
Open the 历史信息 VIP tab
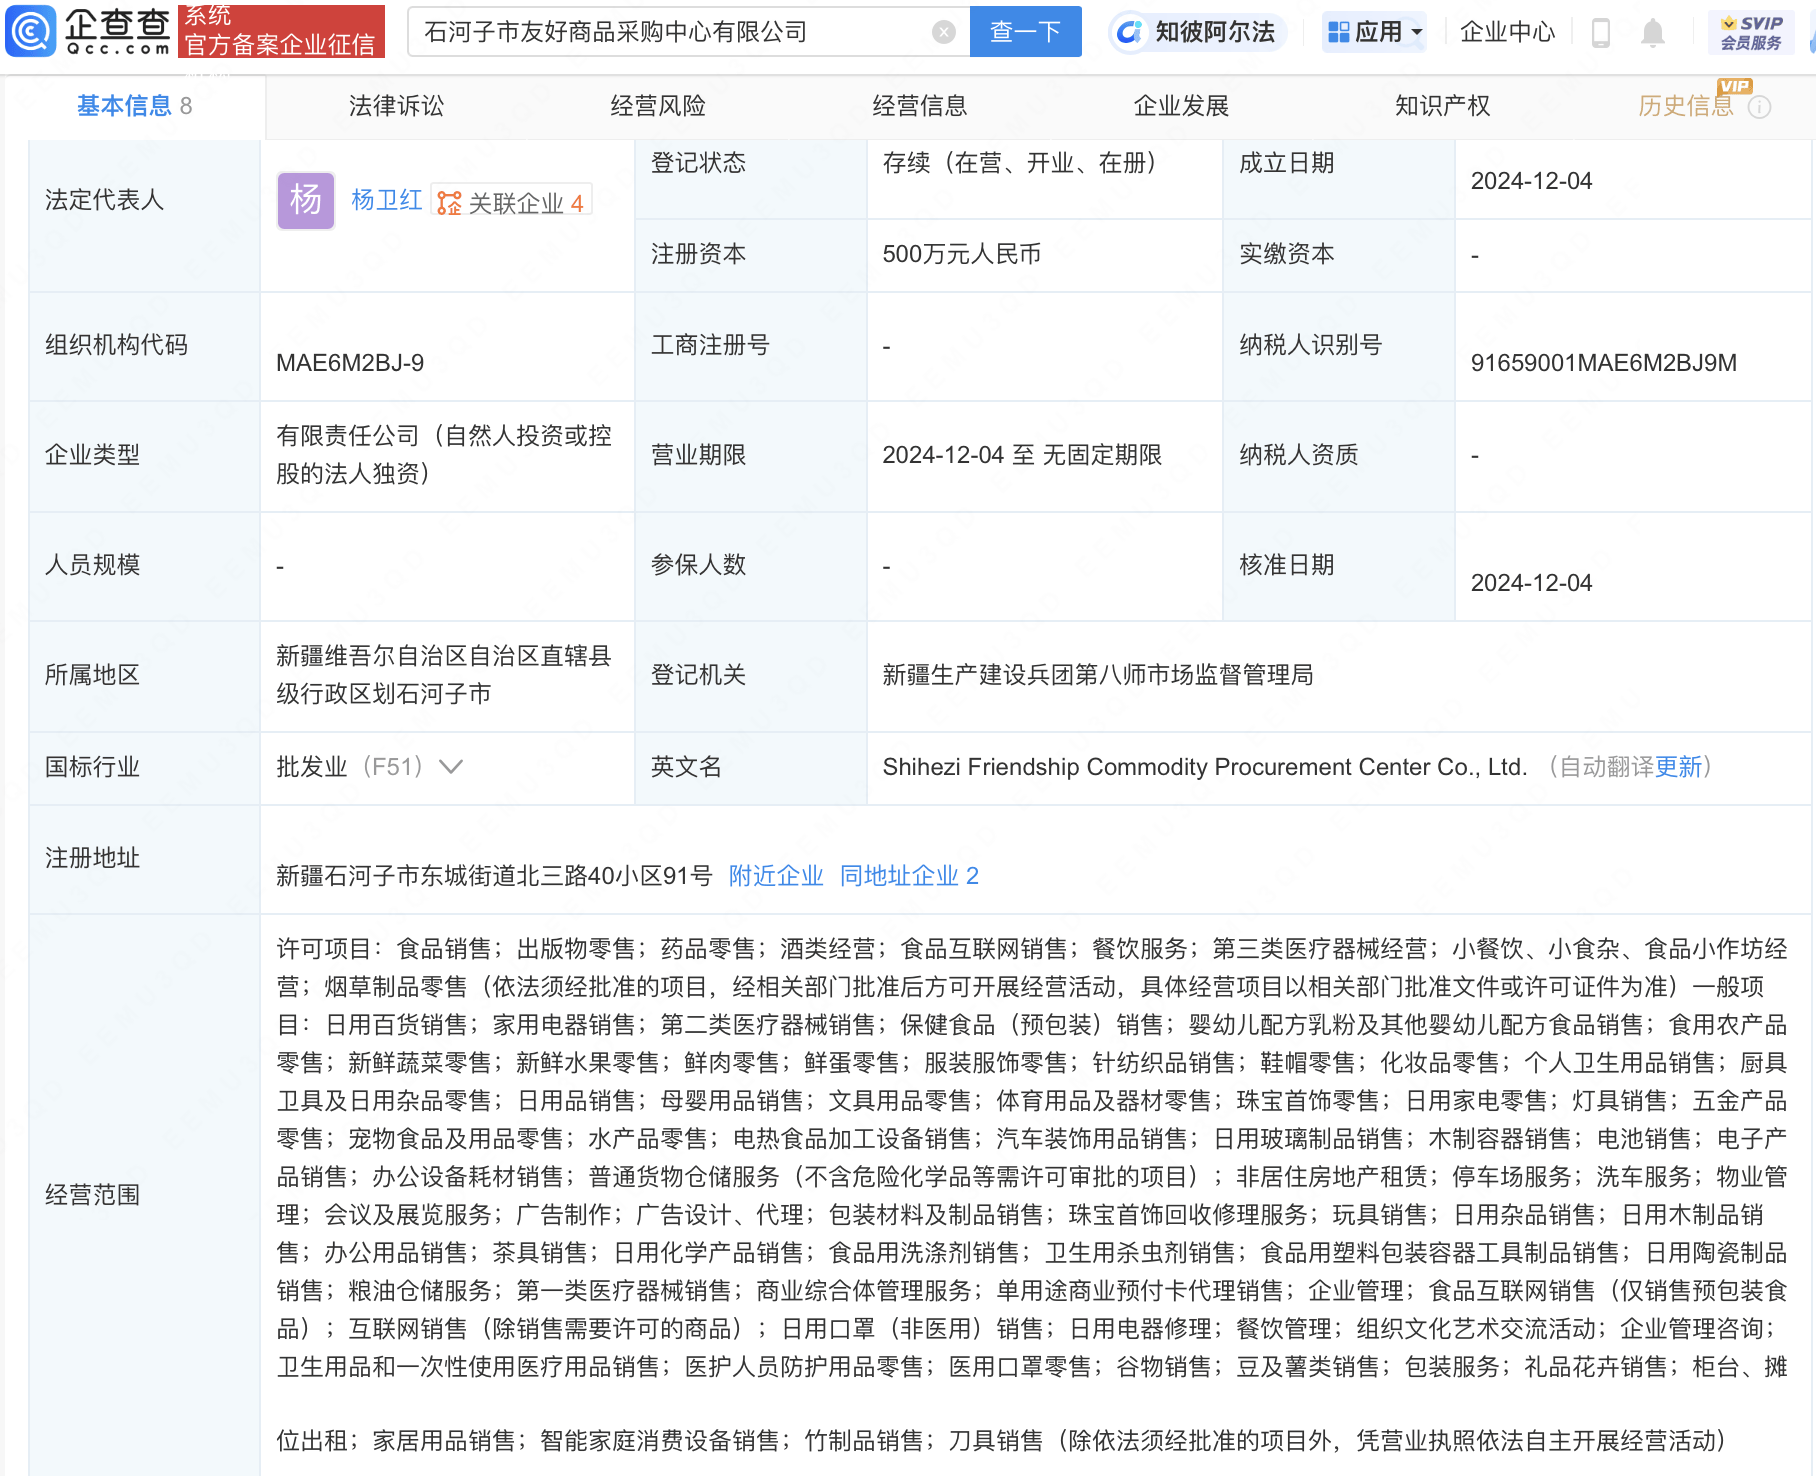(1686, 106)
